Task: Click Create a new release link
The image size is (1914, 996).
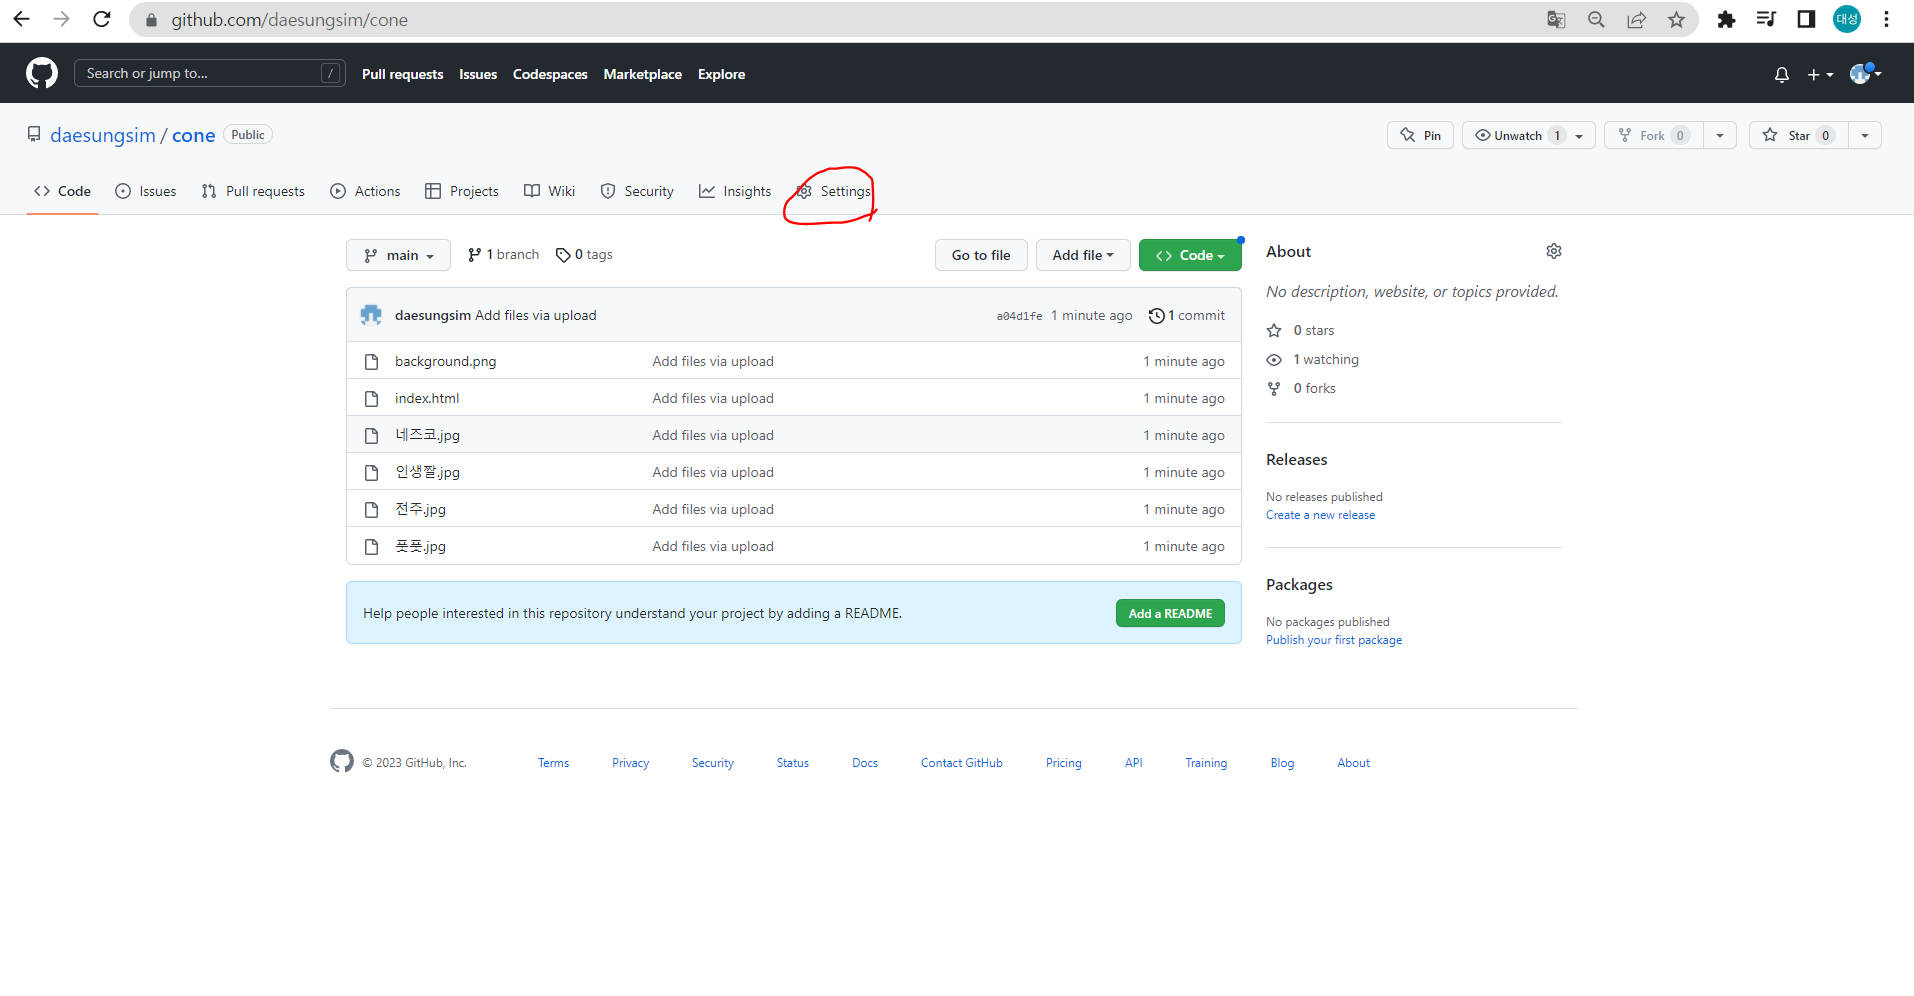Action: [1320, 515]
